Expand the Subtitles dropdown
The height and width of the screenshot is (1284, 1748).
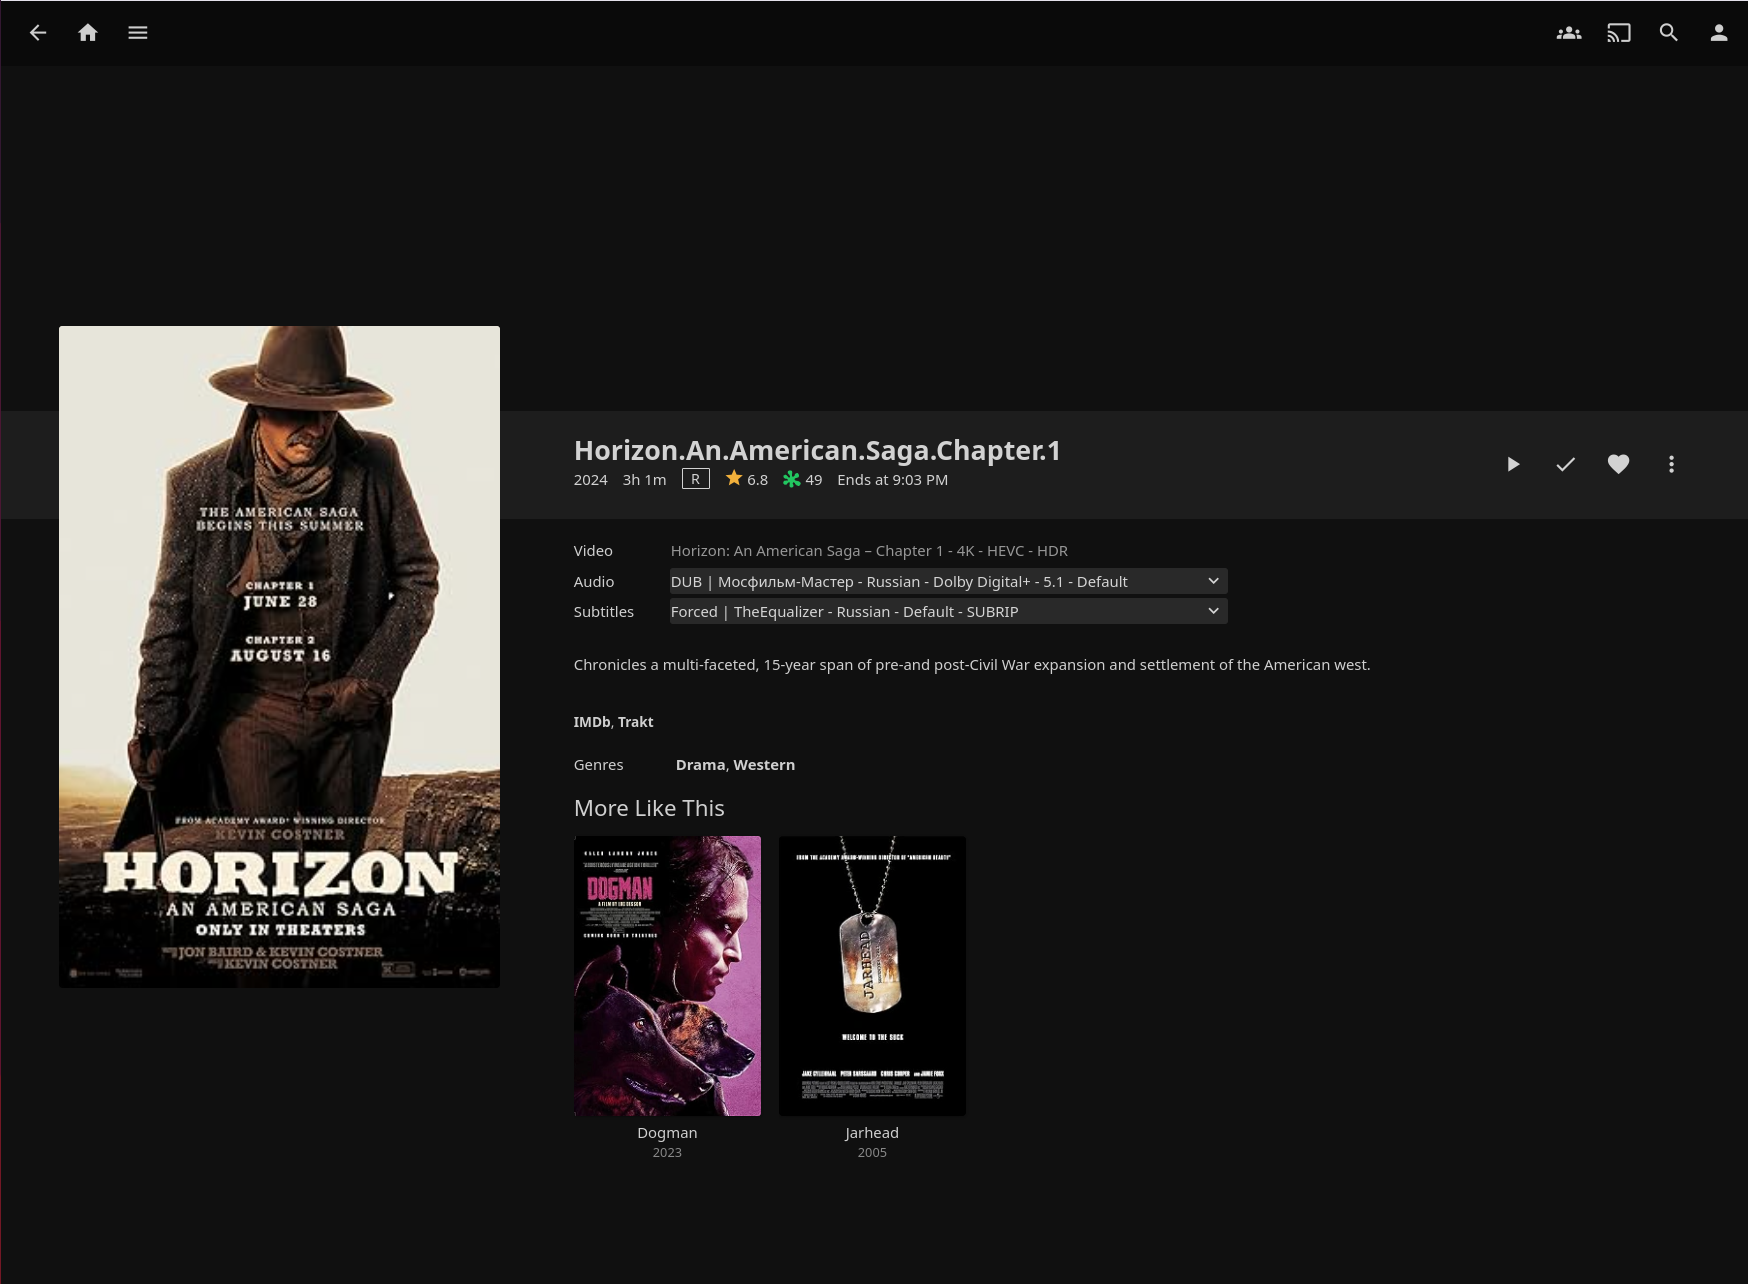(948, 612)
